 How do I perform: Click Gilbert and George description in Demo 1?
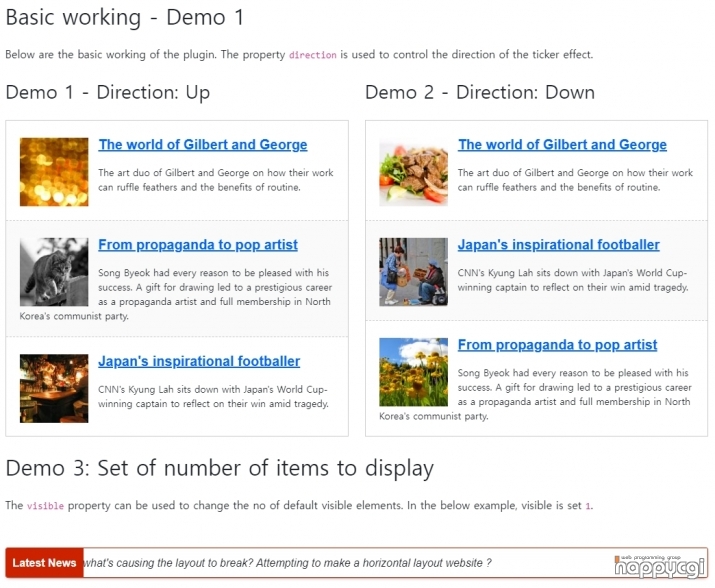216,180
